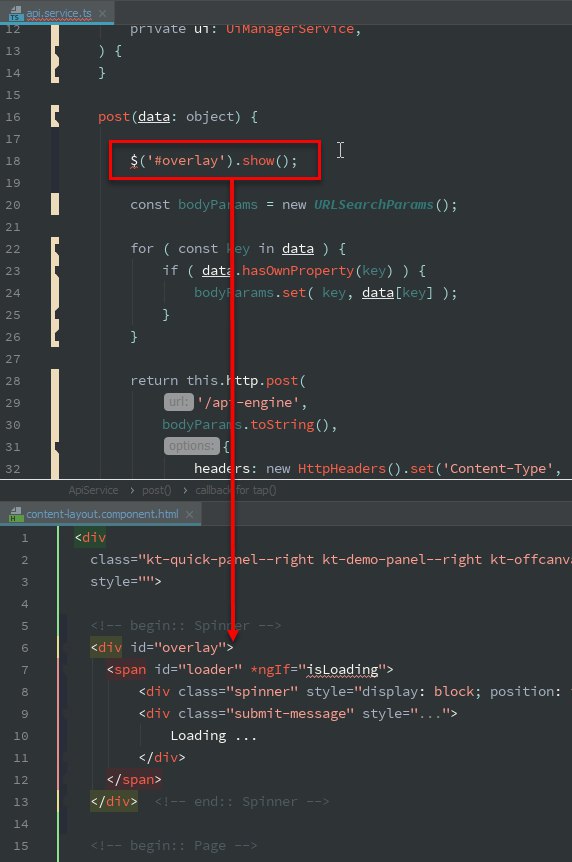Toggle the constructor body fold on line 13
Viewport: 572px width, 862px height.
point(55,51)
